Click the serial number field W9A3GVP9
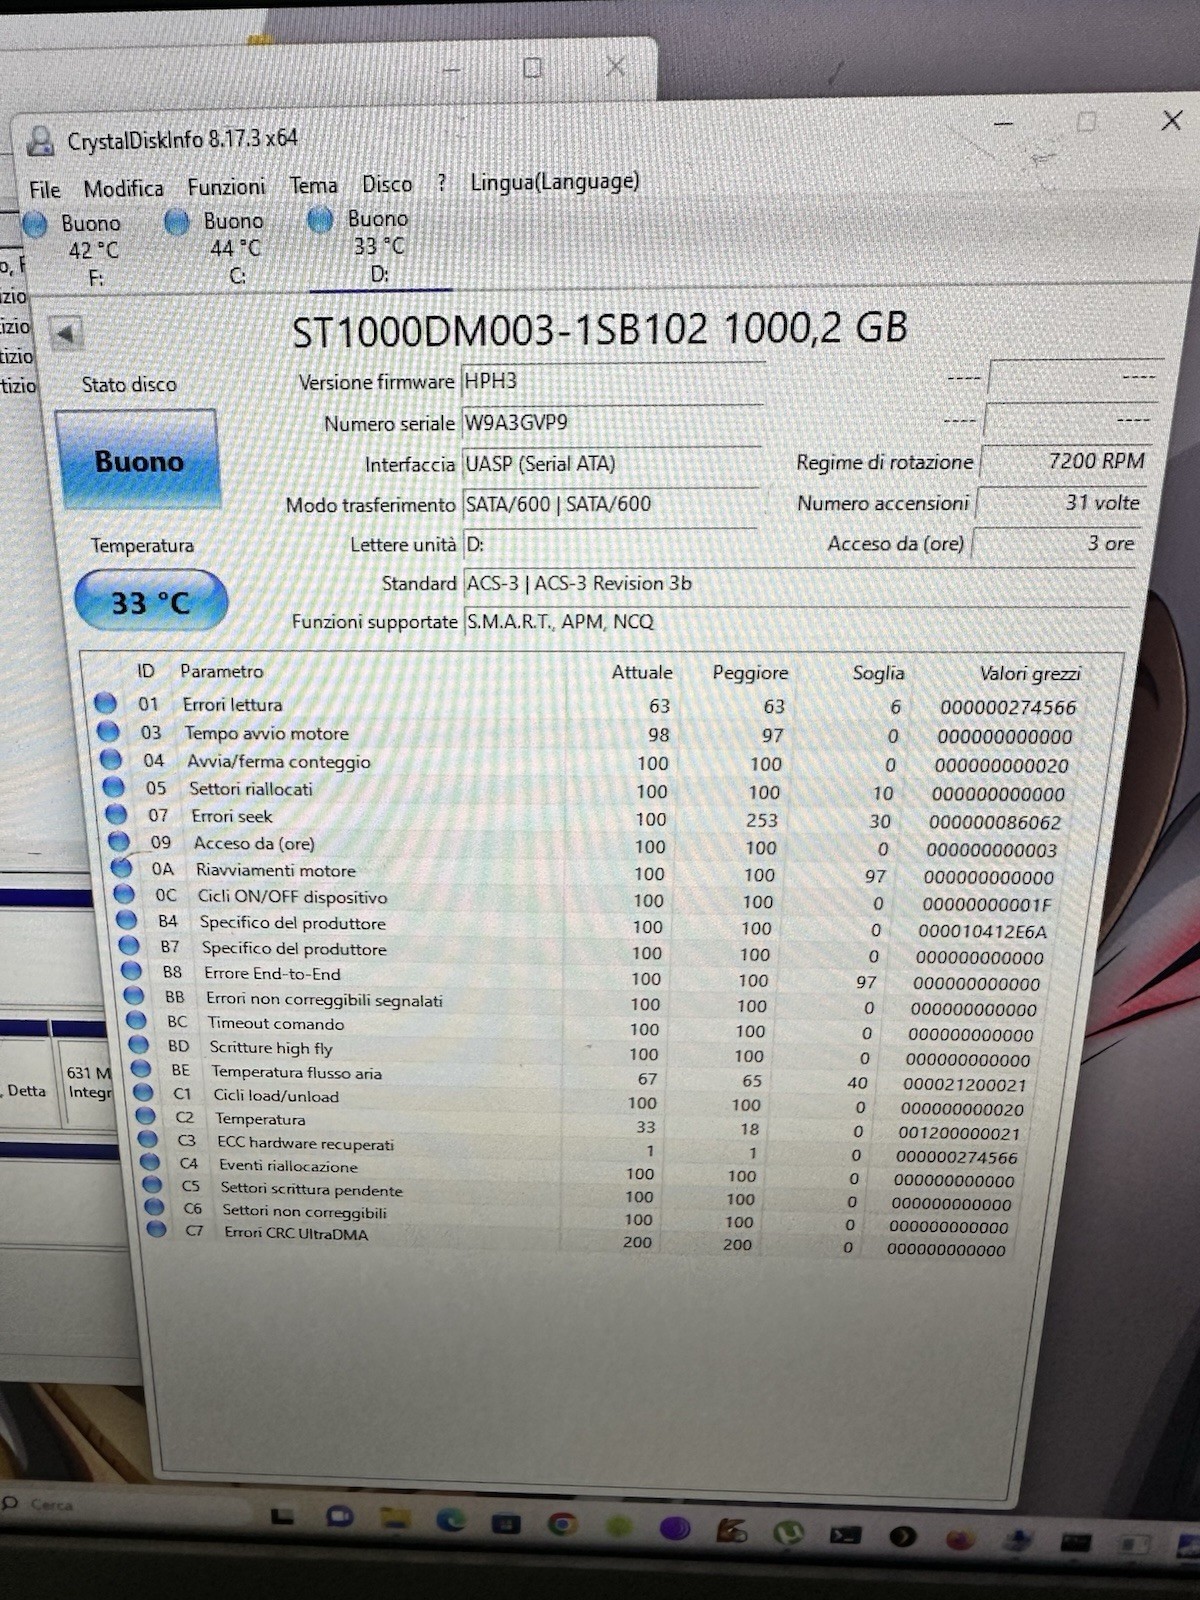The image size is (1200, 1600). click(x=612, y=422)
